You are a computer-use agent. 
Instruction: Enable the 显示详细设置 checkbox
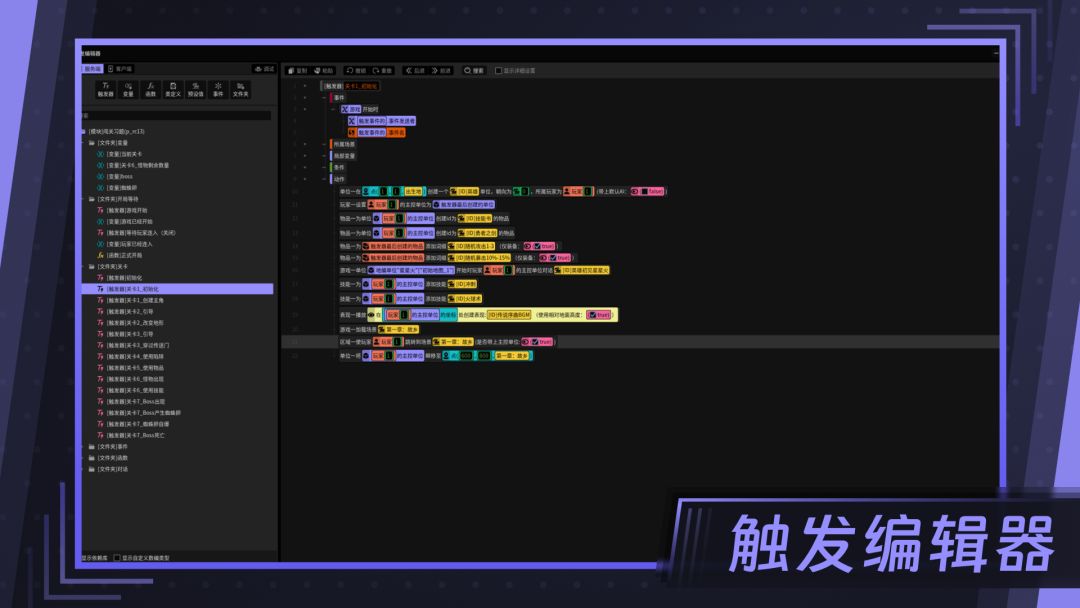(497, 70)
